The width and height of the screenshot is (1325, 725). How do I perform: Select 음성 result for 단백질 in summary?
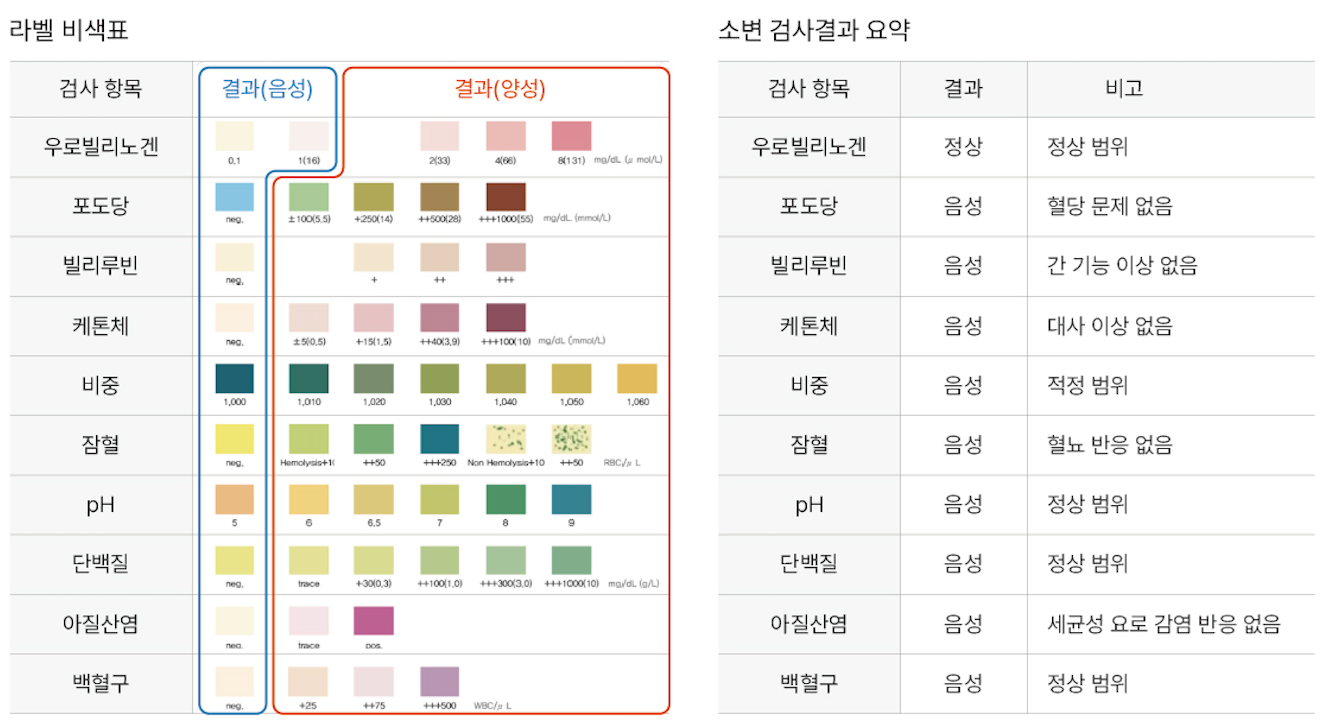coord(964,564)
